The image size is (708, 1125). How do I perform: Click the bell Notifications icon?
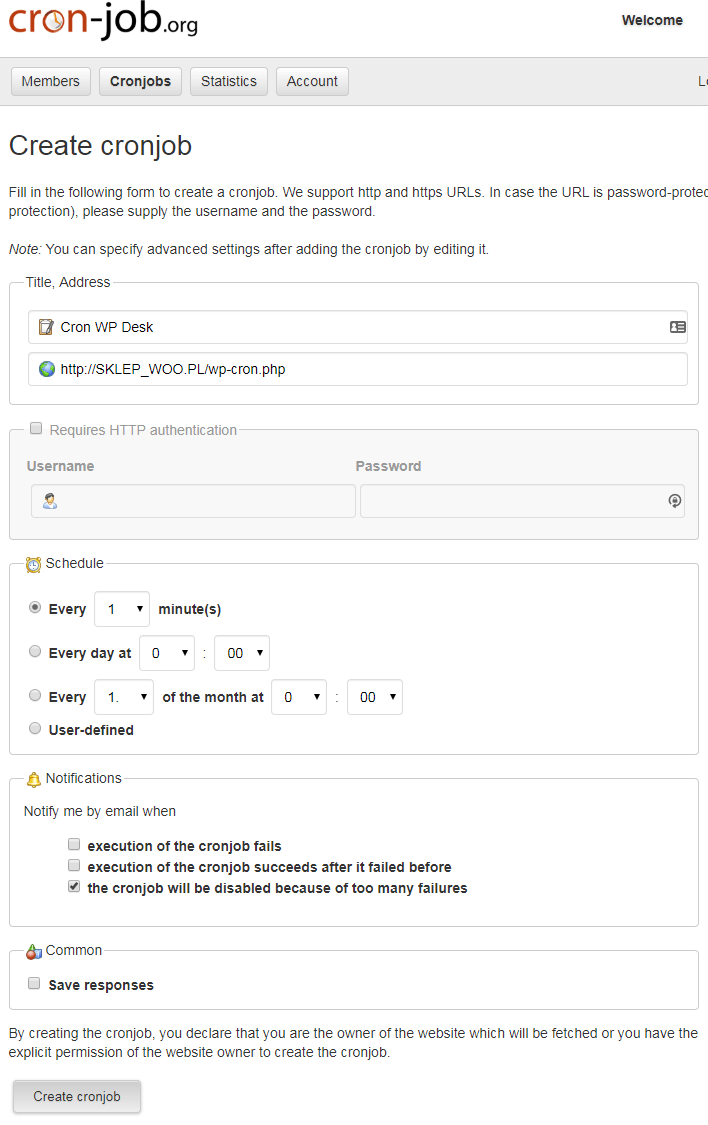point(34,779)
